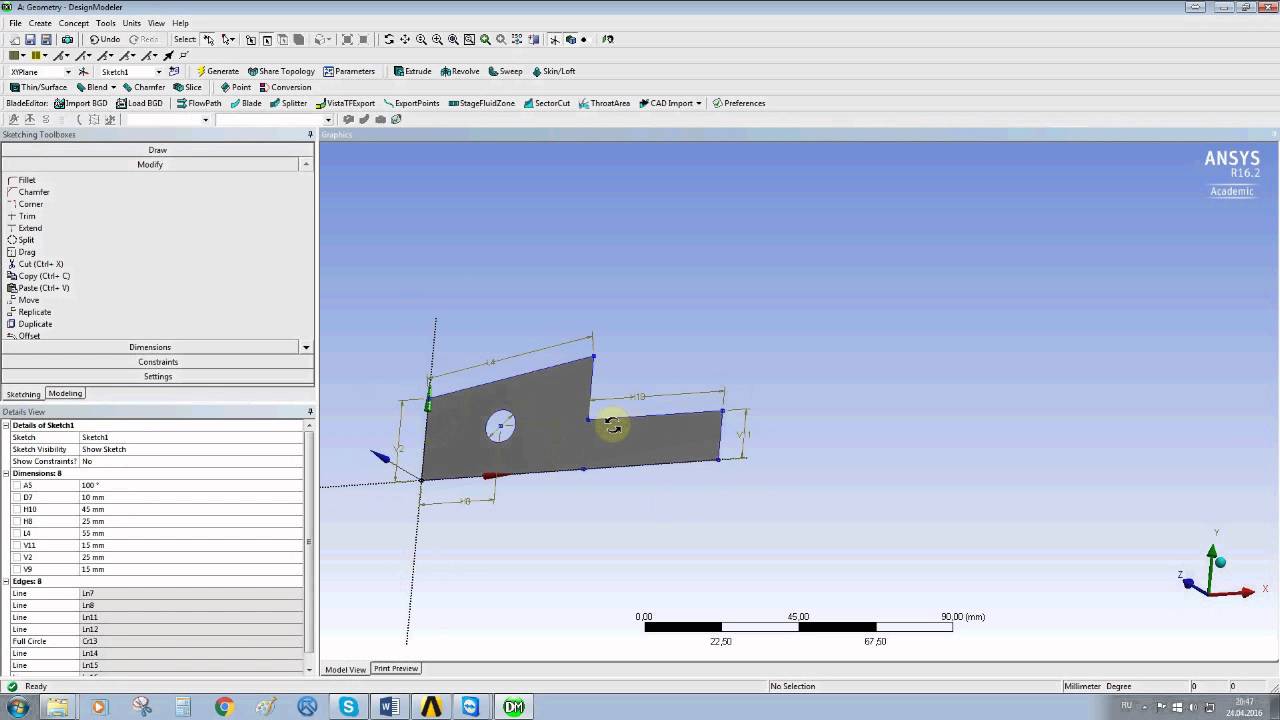Open Chrome from the taskbar

[x=224, y=707]
